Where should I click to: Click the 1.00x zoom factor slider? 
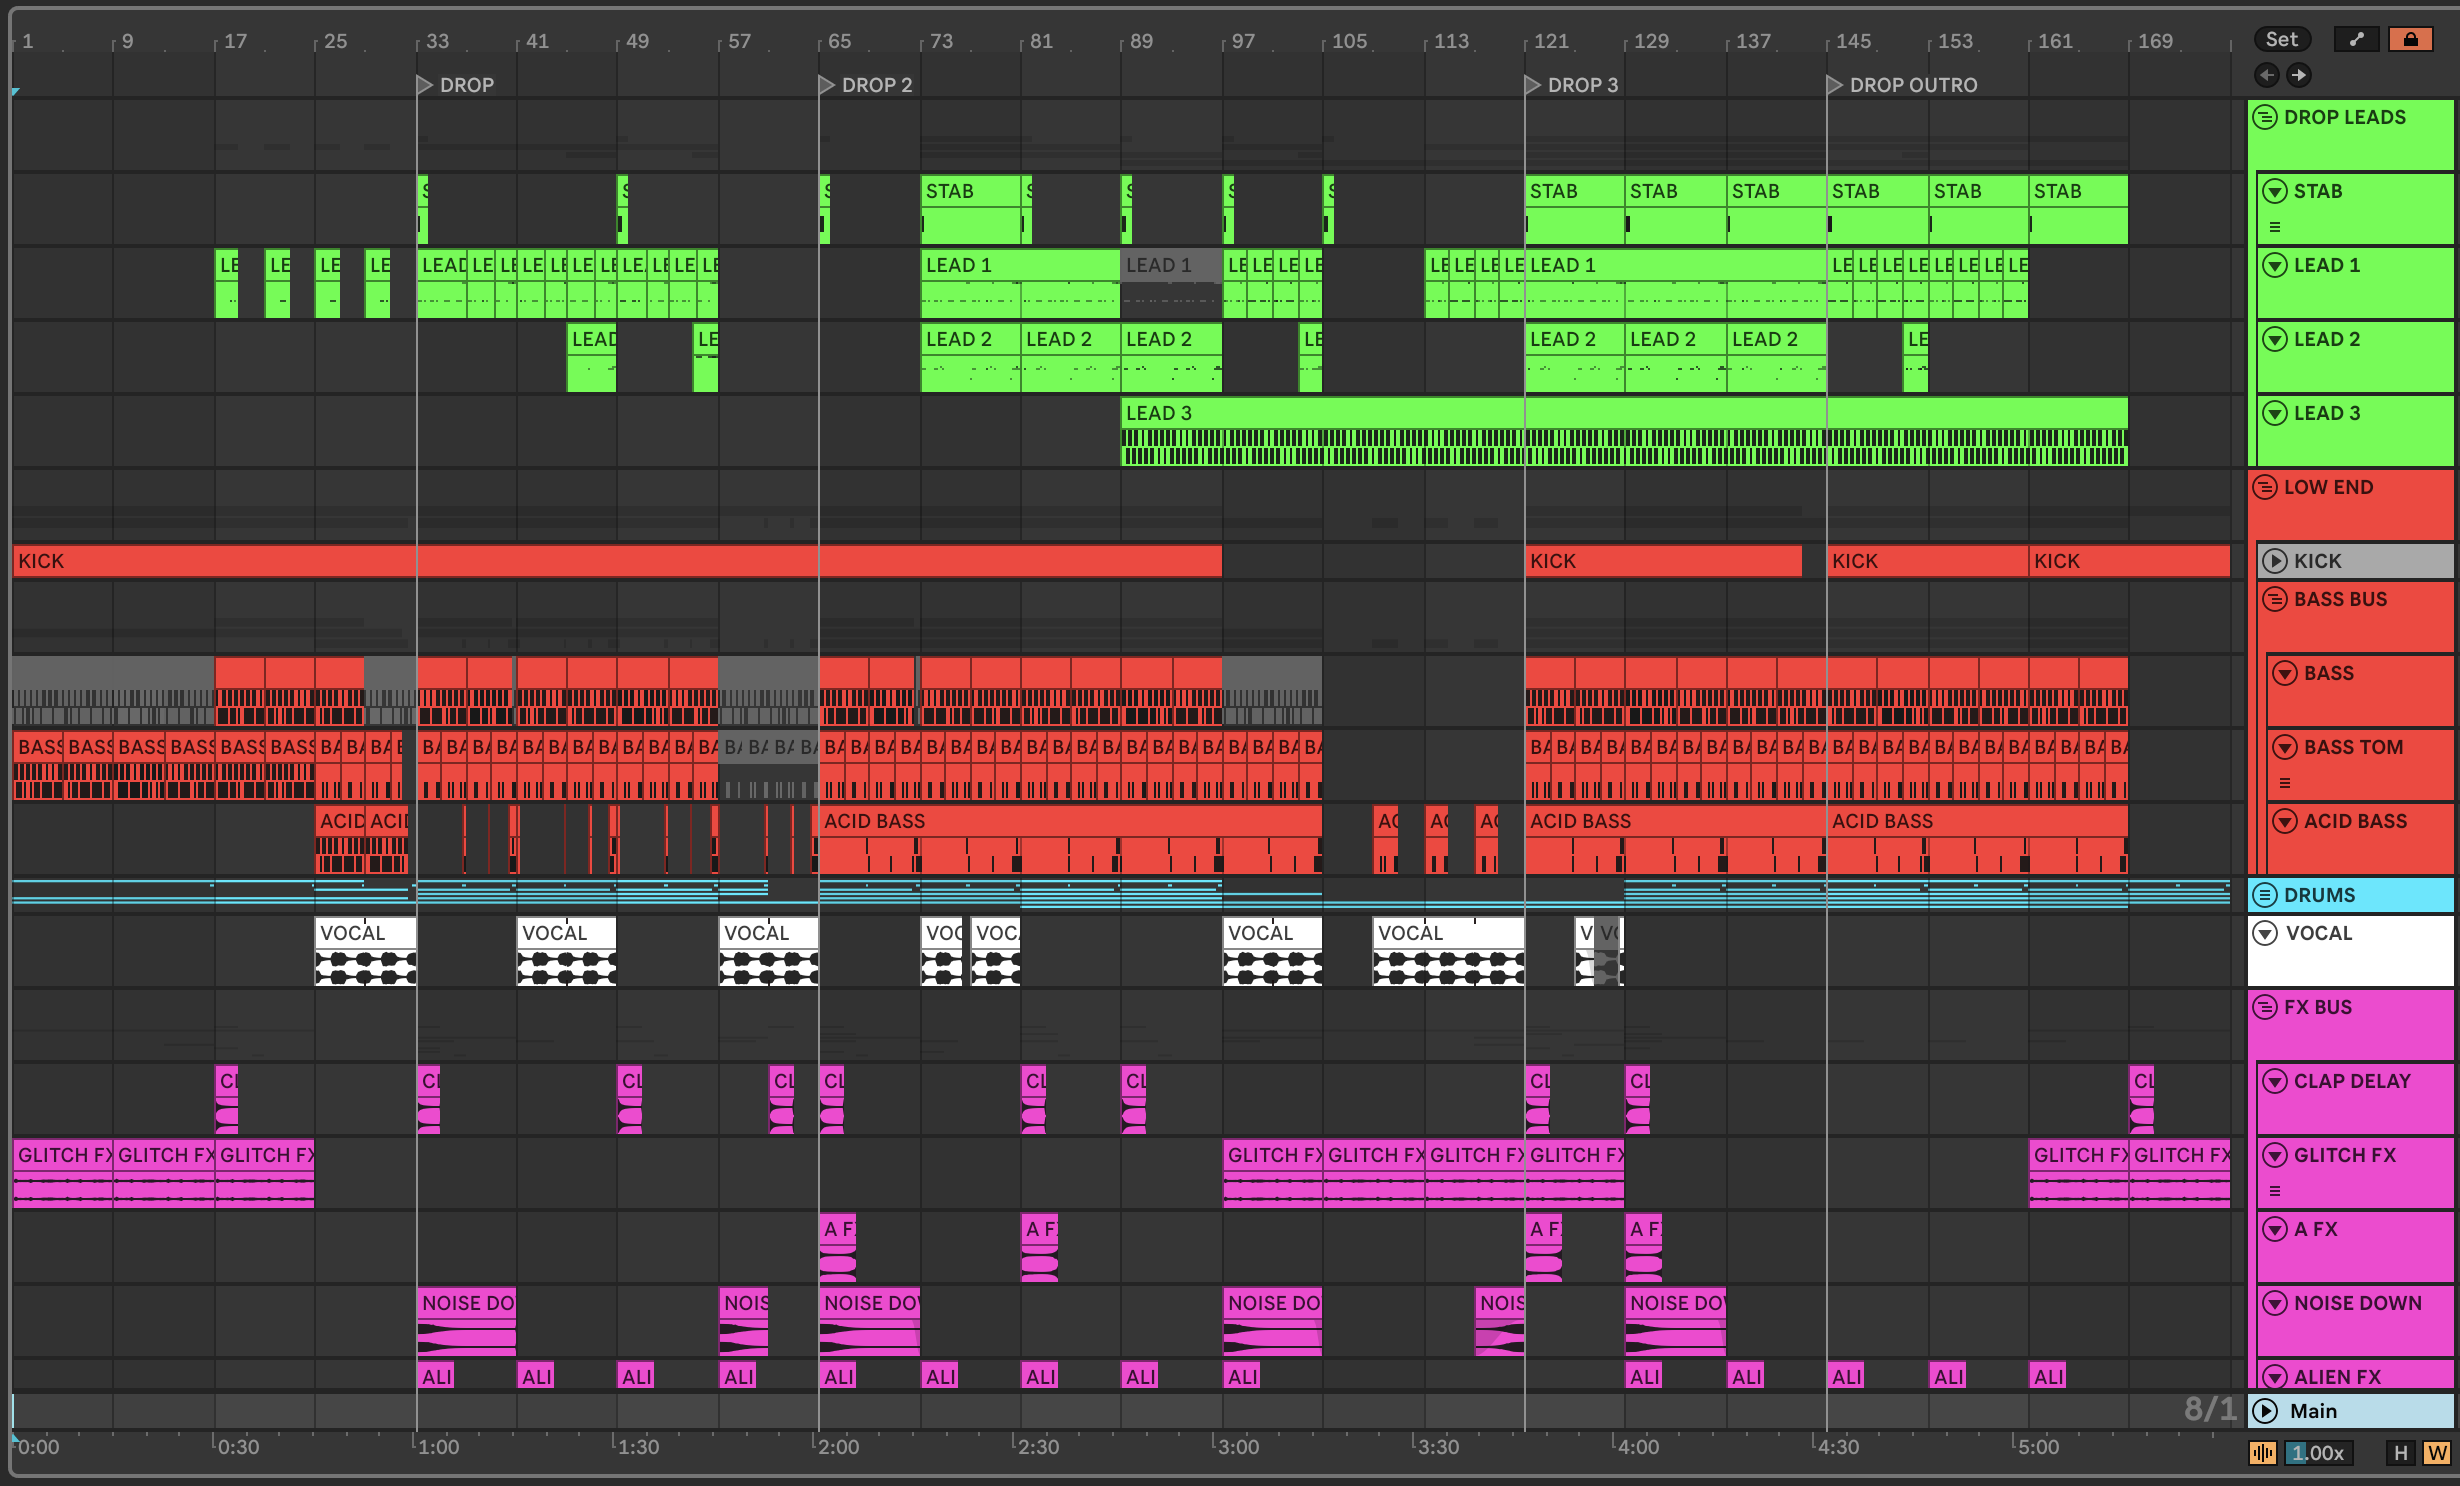coord(2317,1453)
